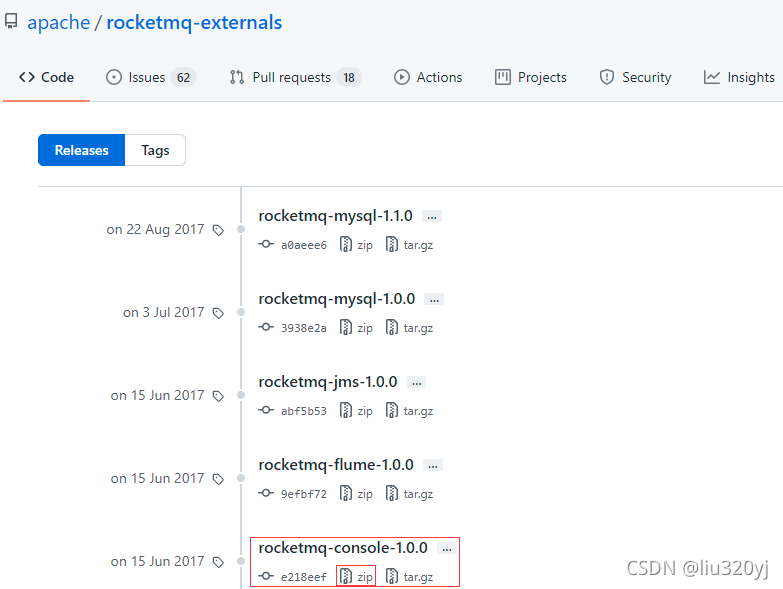
Task: Click the tag icon in the rocketmq-flume row
Action: (218, 478)
